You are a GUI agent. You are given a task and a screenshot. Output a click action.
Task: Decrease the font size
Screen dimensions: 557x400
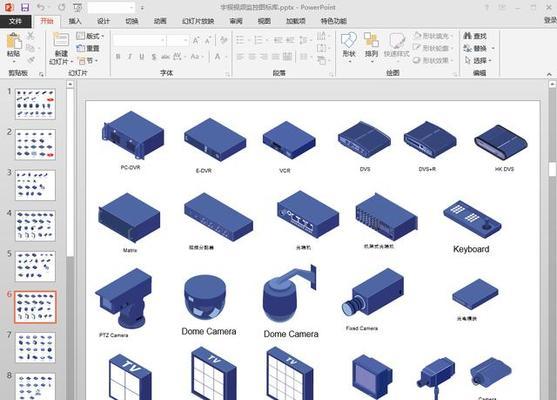pyautogui.click(x=208, y=40)
